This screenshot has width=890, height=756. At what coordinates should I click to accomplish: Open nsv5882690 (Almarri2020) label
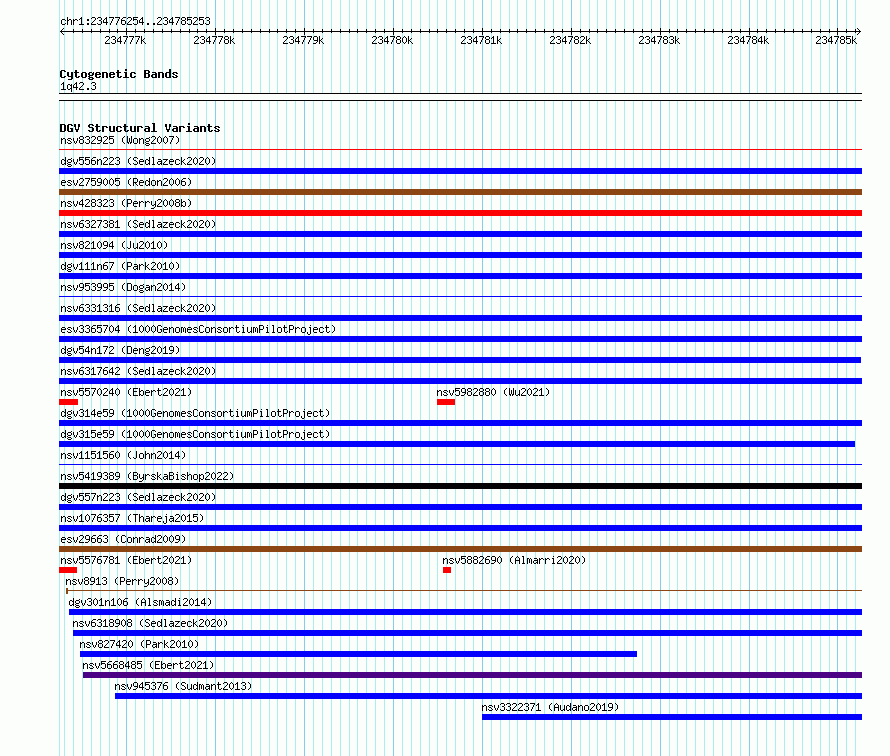[x=514, y=560]
